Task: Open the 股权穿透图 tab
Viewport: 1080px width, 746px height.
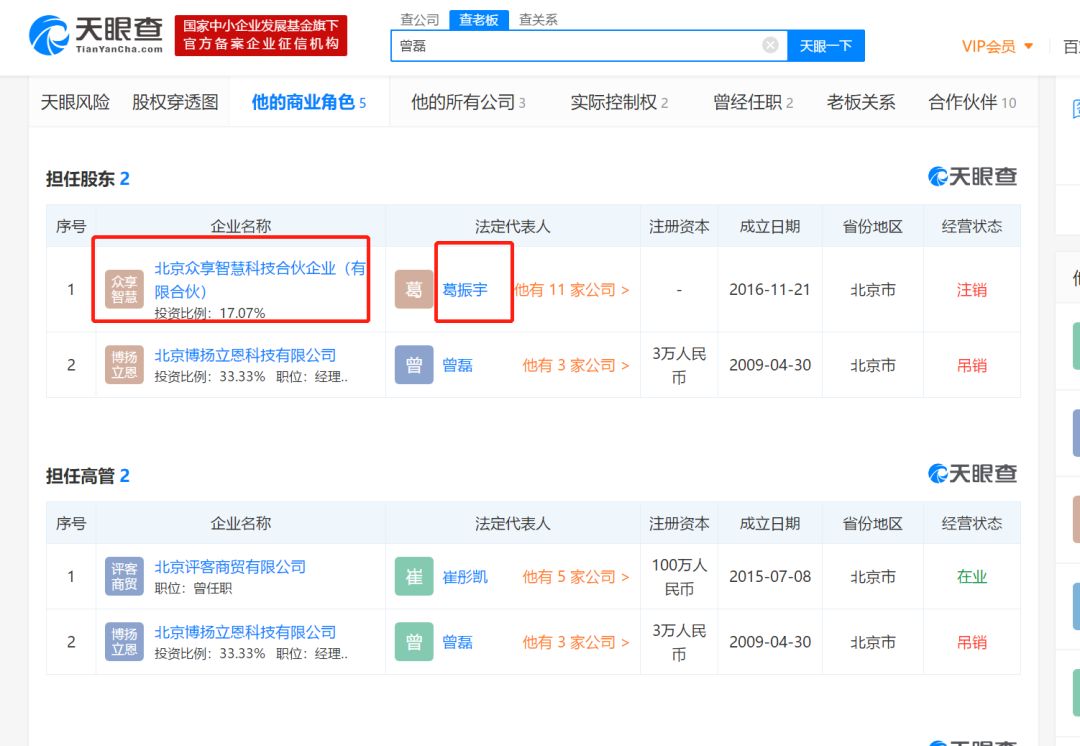Action: point(175,102)
